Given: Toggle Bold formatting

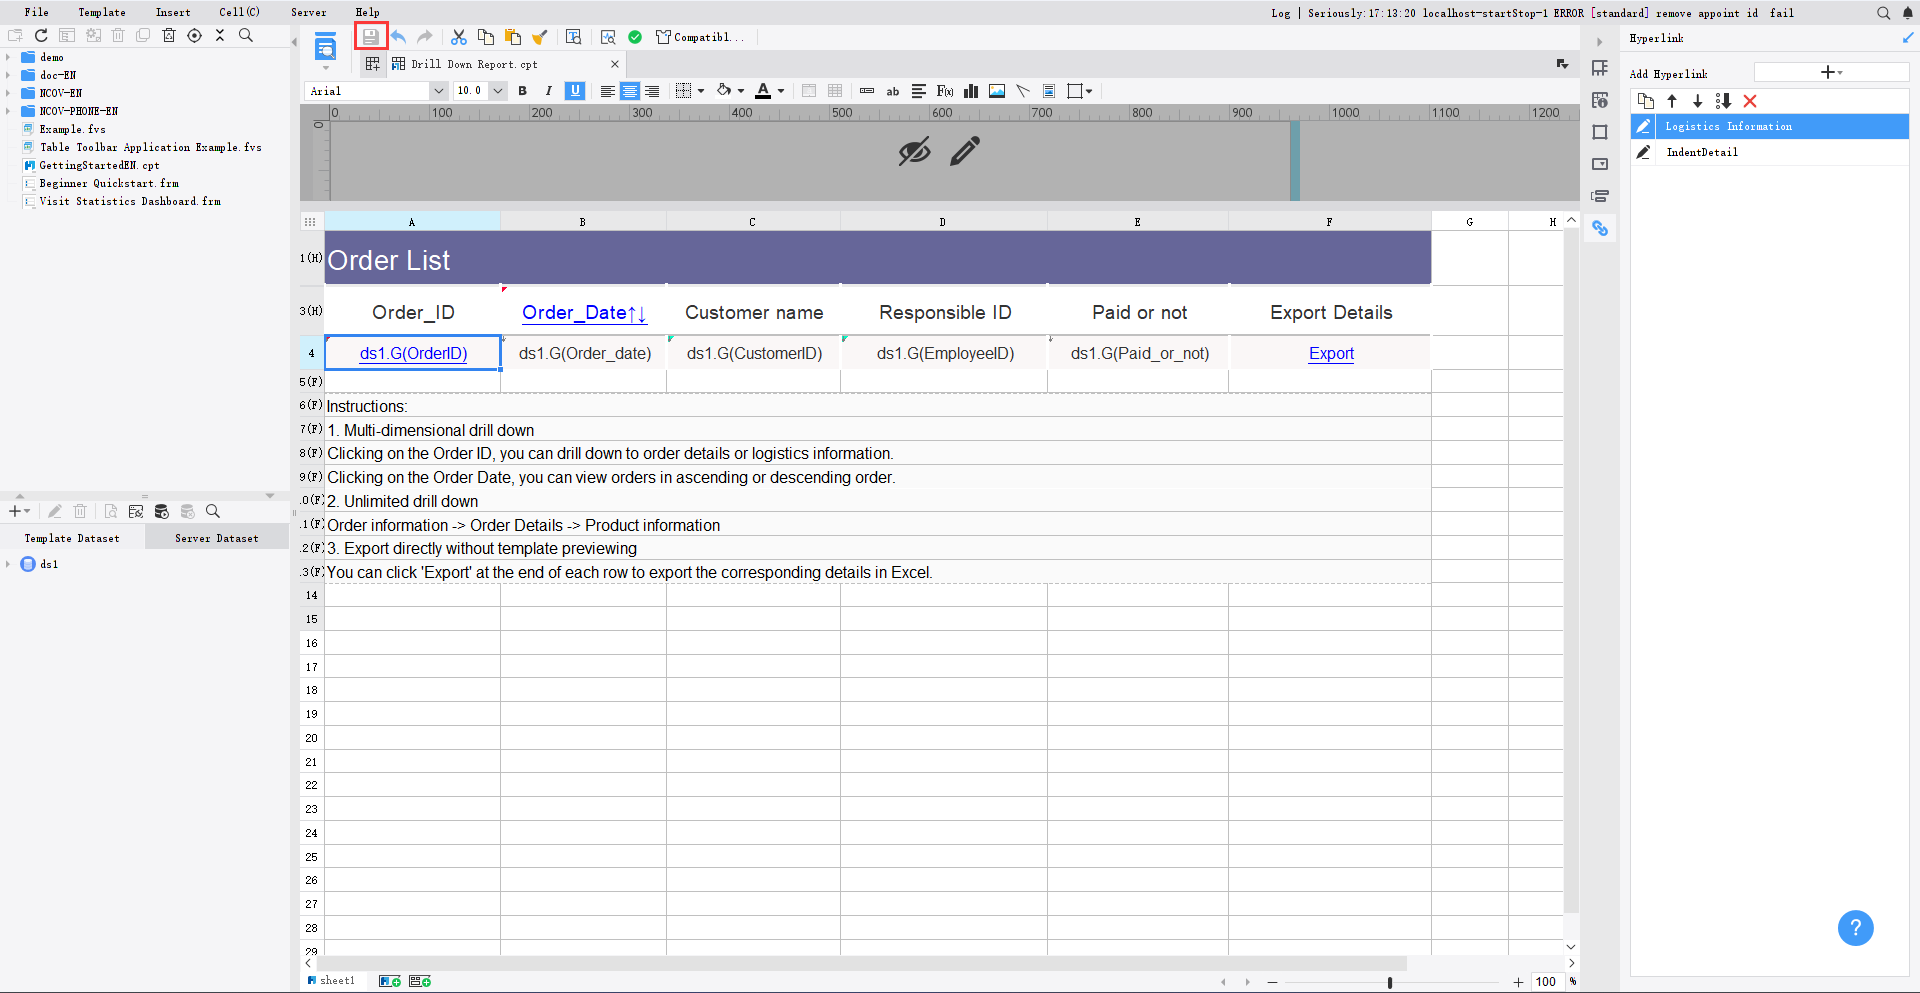Looking at the screenshot, I should 523,91.
